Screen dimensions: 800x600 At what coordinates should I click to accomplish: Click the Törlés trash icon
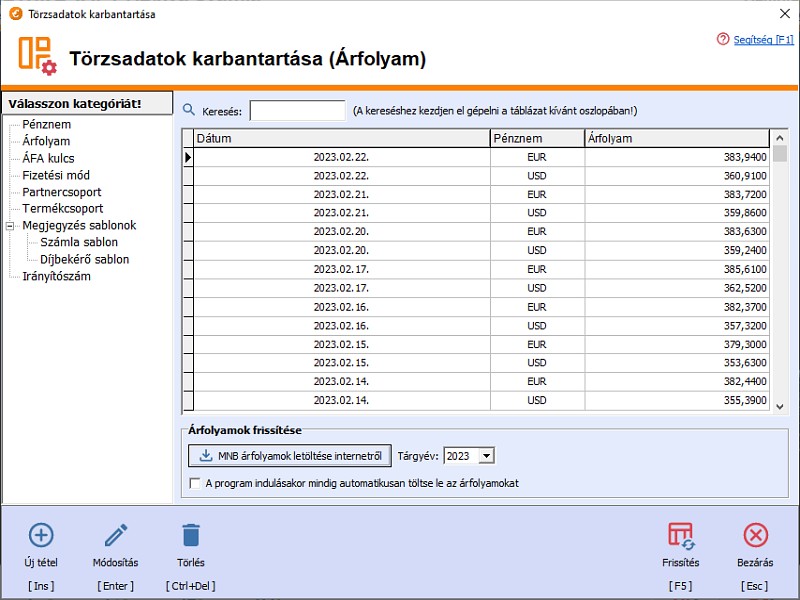pos(190,534)
